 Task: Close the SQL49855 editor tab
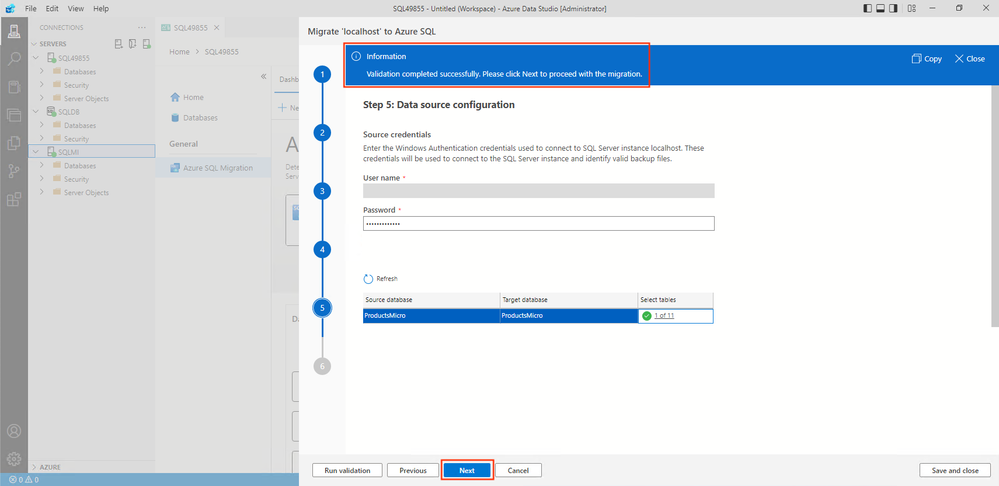(x=216, y=27)
